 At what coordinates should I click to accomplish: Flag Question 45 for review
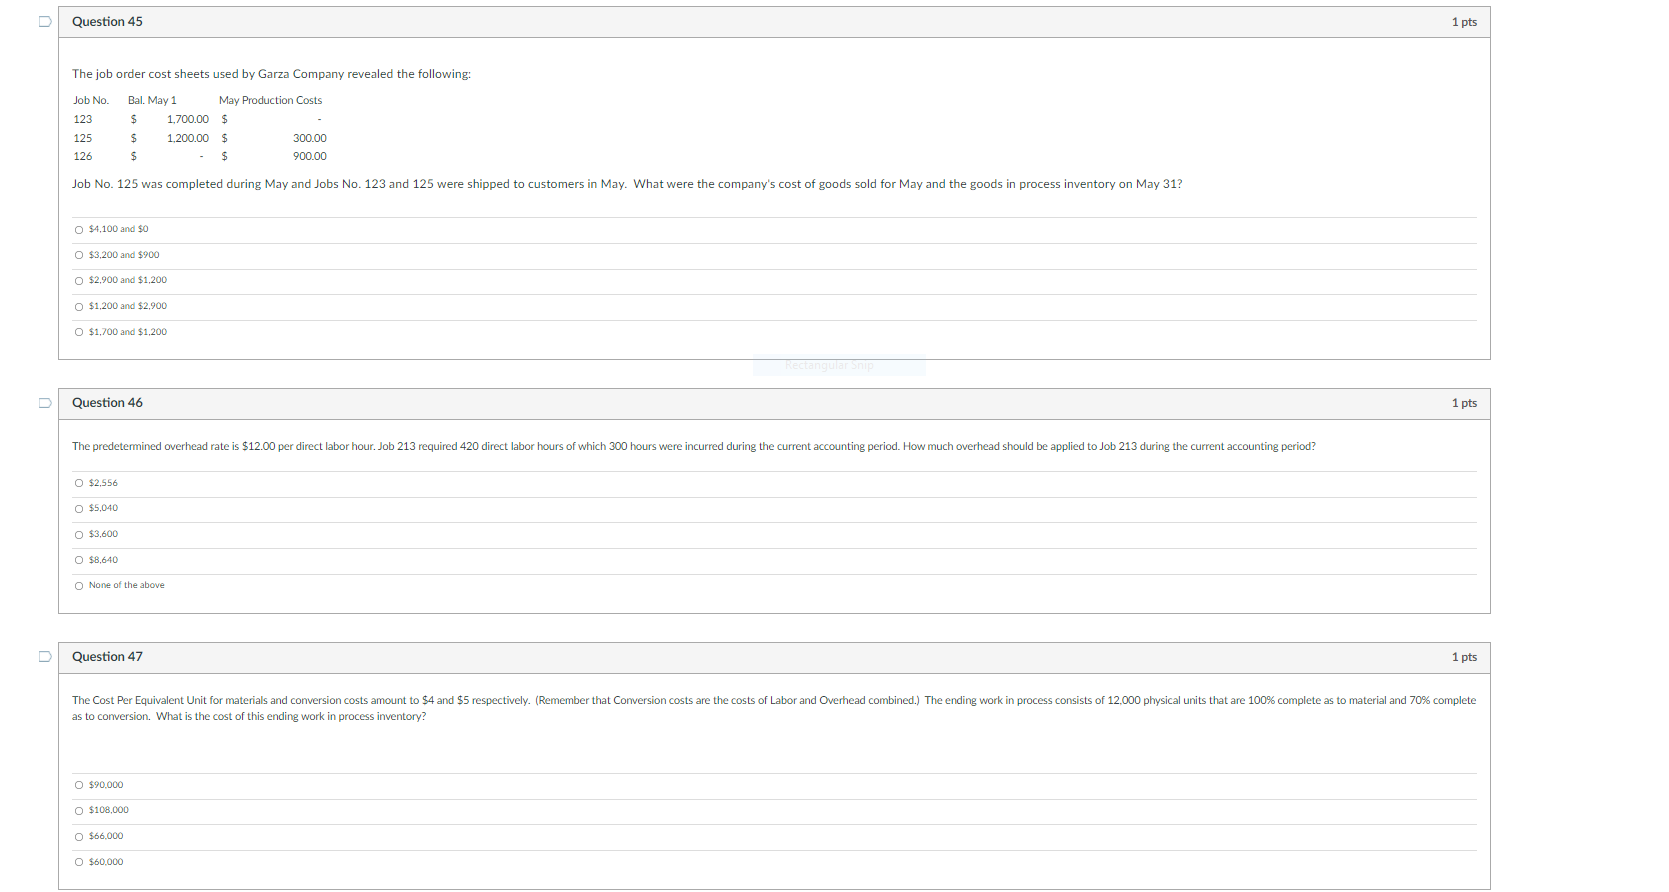[x=45, y=22]
